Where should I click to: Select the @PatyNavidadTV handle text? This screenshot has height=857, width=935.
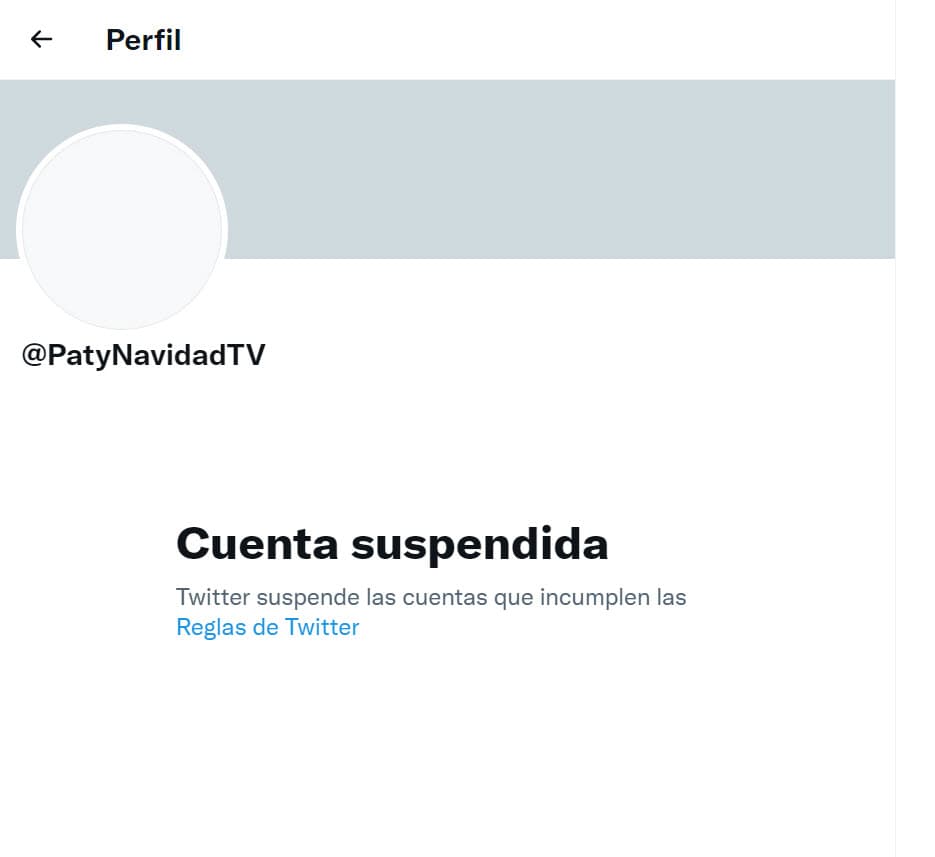(x=143, y=355)
